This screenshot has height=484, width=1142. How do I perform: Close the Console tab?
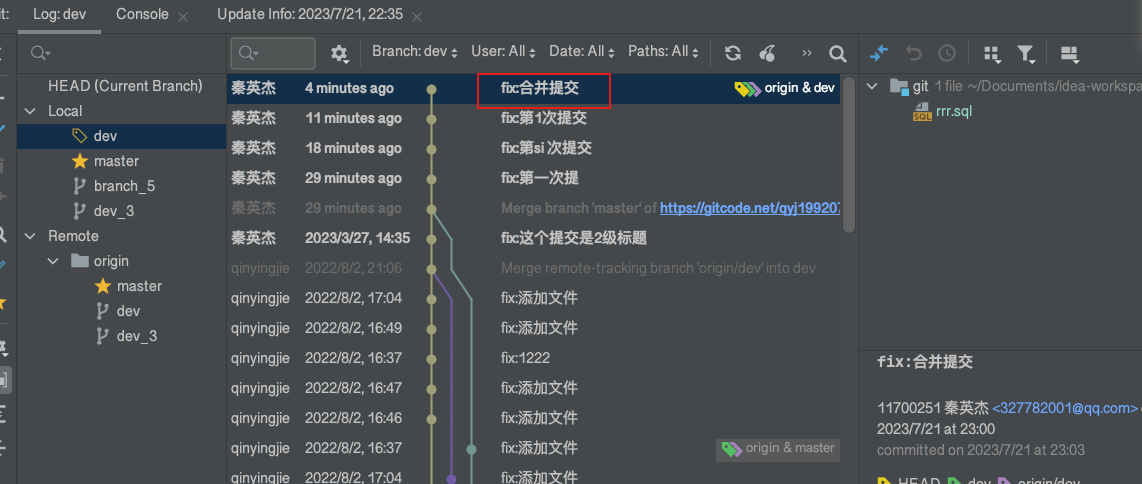[183, 16]
